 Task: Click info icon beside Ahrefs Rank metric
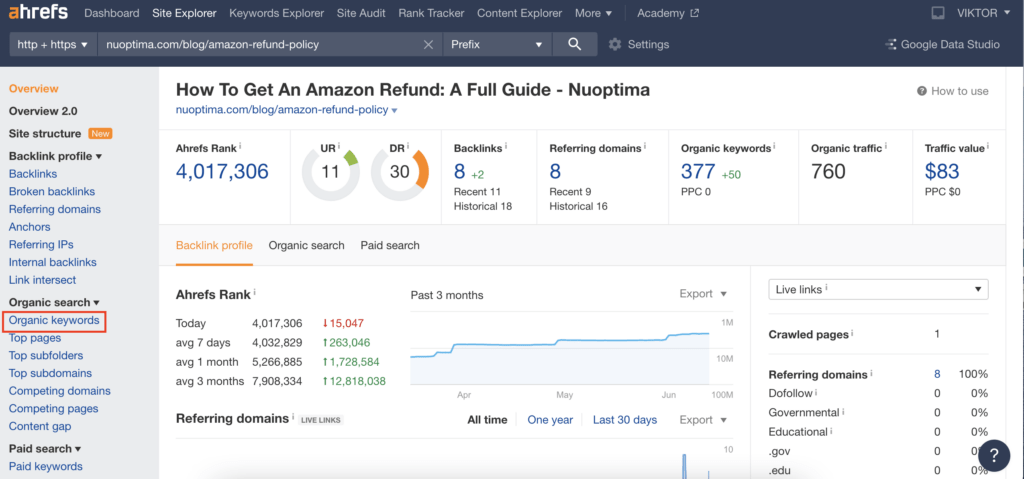pos(240,146)
